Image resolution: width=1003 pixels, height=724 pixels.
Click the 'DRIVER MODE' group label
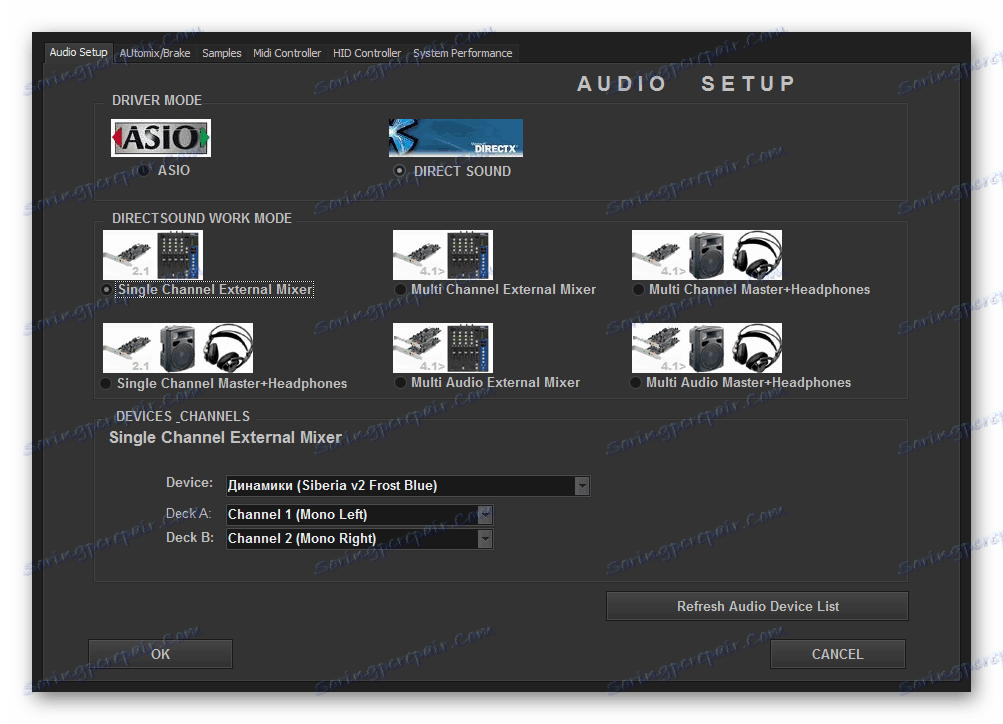[x=157, y=100]
